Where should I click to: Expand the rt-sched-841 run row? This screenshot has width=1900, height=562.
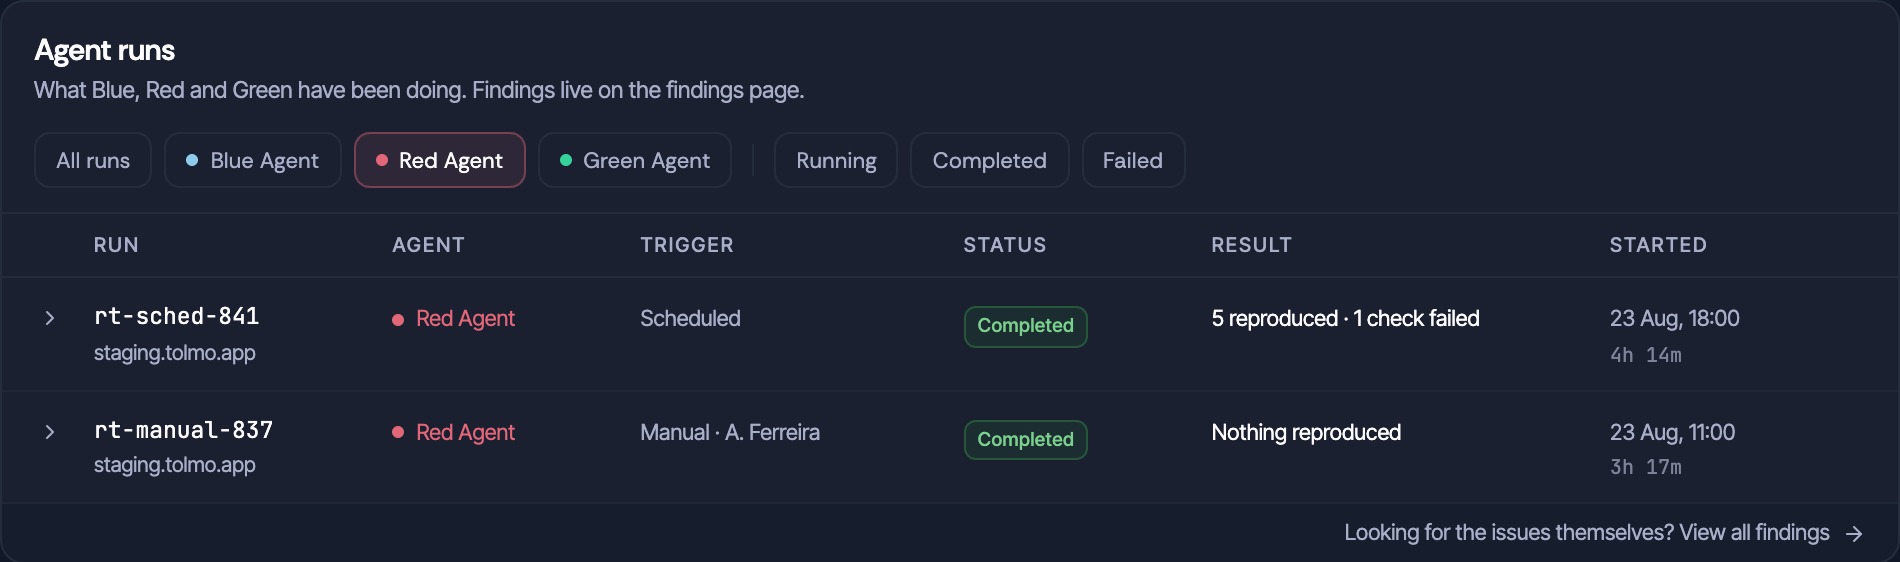click(50, 318)
